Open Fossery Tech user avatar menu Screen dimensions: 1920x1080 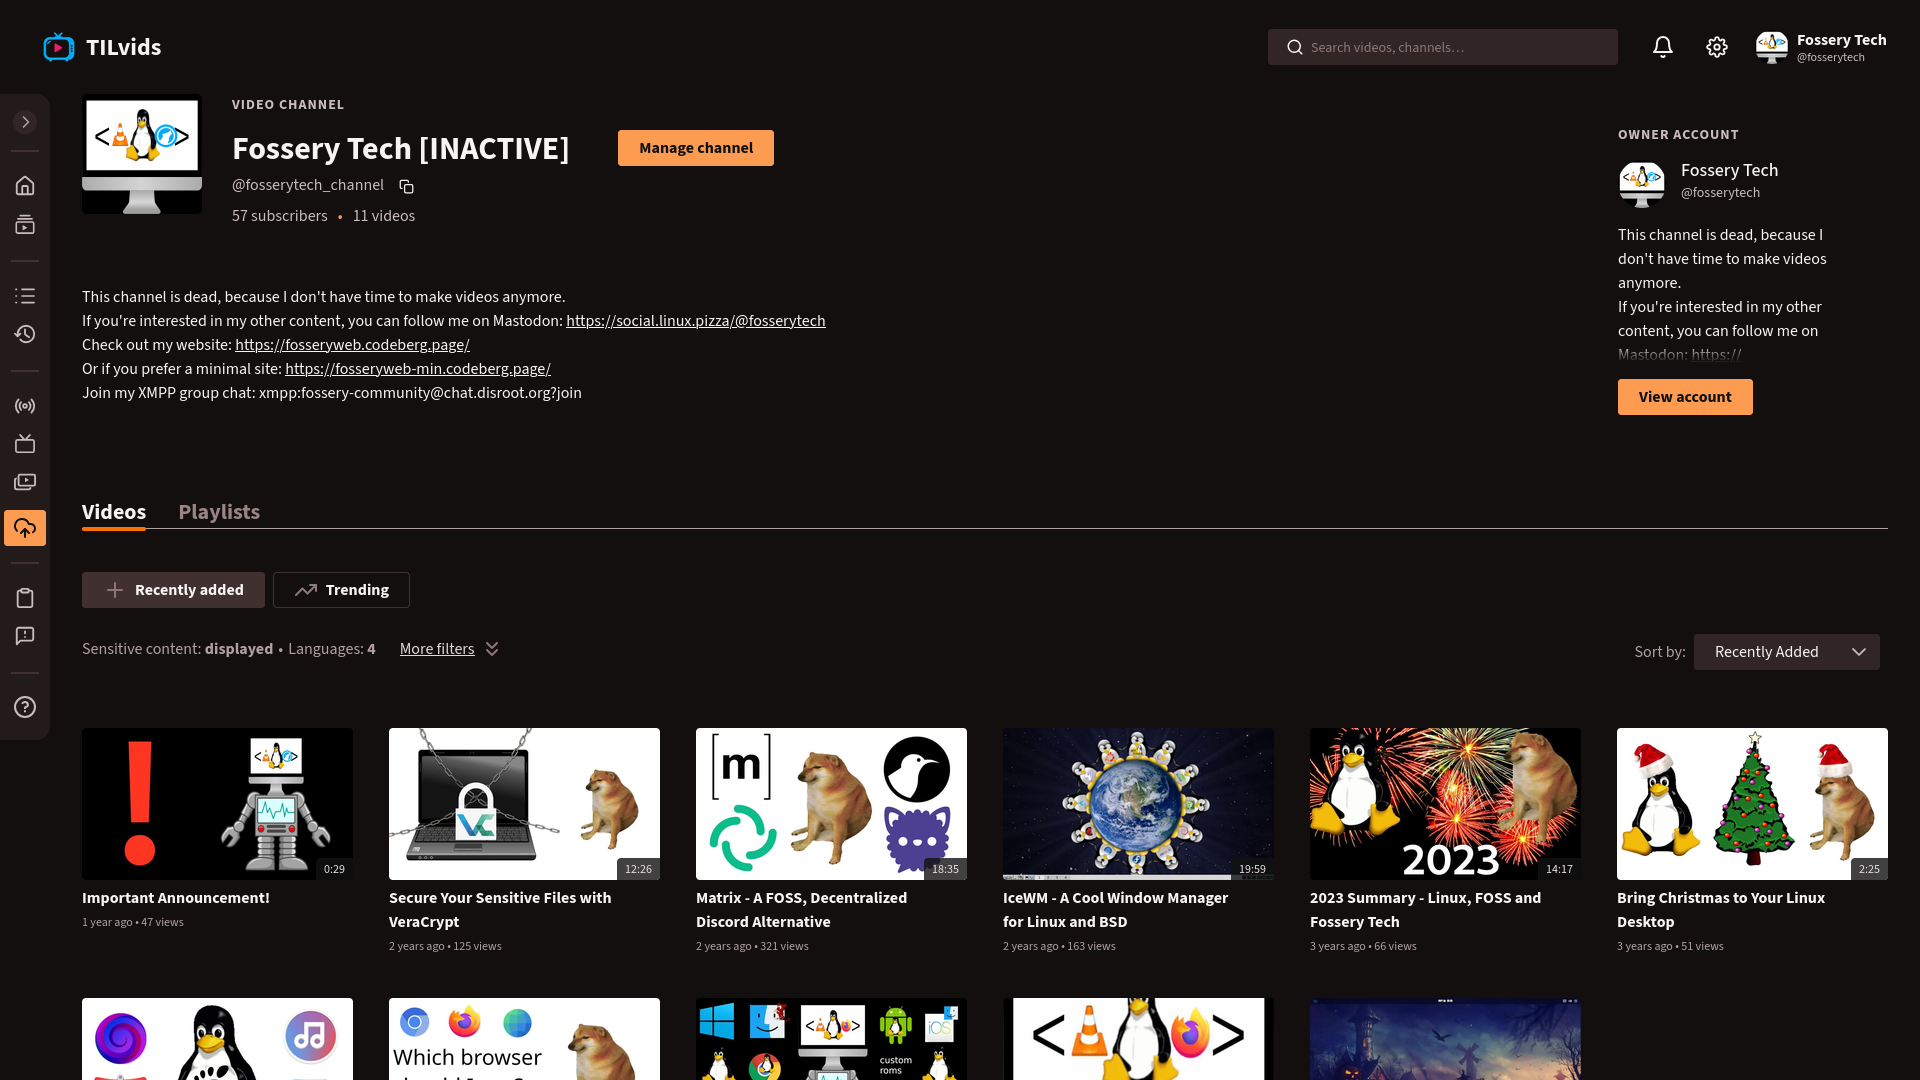point(1771,47)
